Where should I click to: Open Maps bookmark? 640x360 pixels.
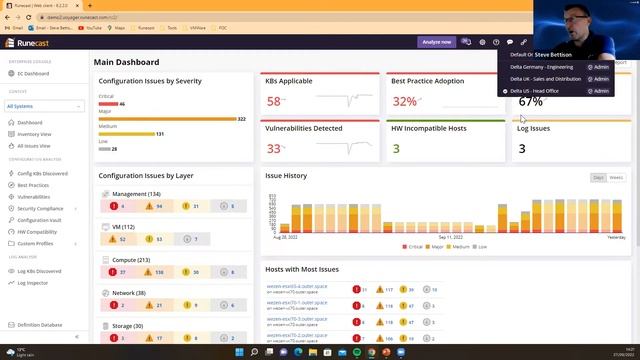[x=116, y=28]
